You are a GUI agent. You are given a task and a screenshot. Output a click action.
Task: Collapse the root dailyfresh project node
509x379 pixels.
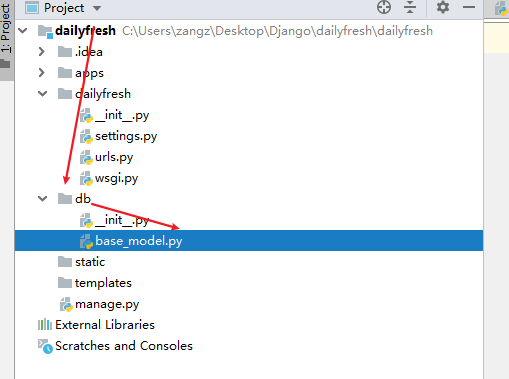[x=23, y=31]
